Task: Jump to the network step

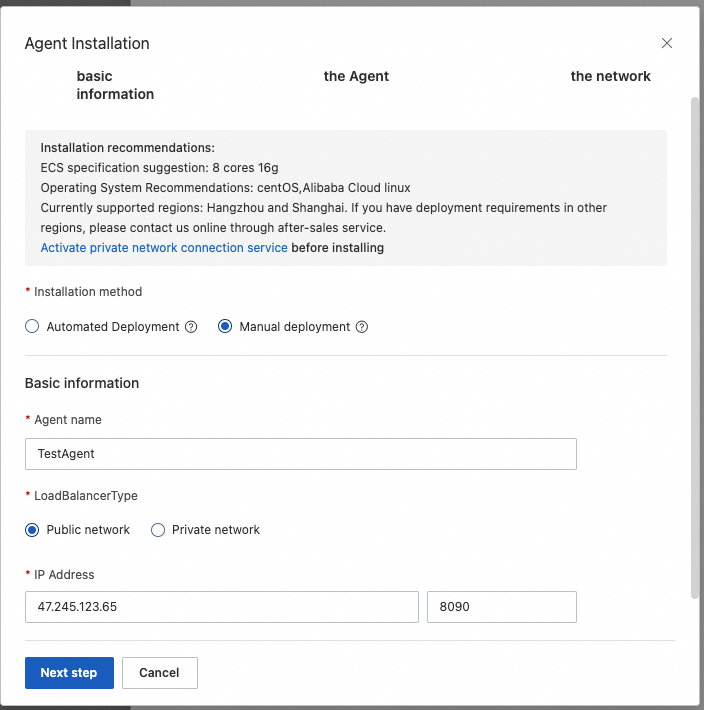Action: tap(610, 76)
